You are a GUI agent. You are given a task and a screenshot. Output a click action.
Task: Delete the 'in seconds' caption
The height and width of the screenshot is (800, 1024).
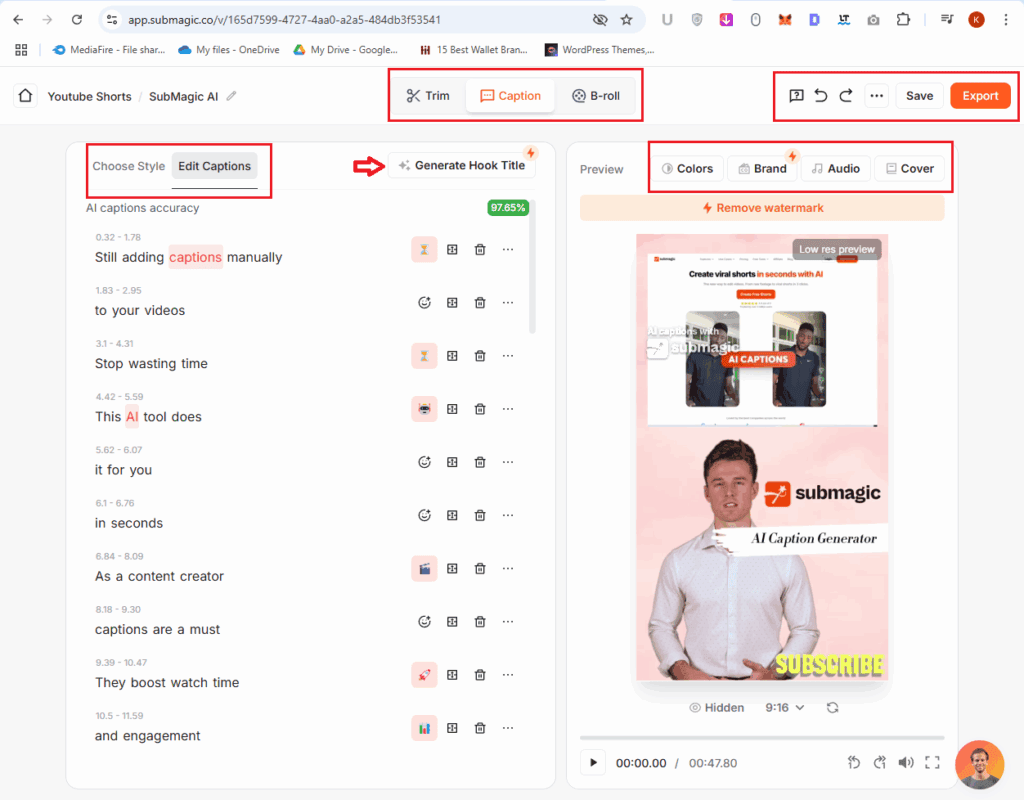tap(480, 515)
